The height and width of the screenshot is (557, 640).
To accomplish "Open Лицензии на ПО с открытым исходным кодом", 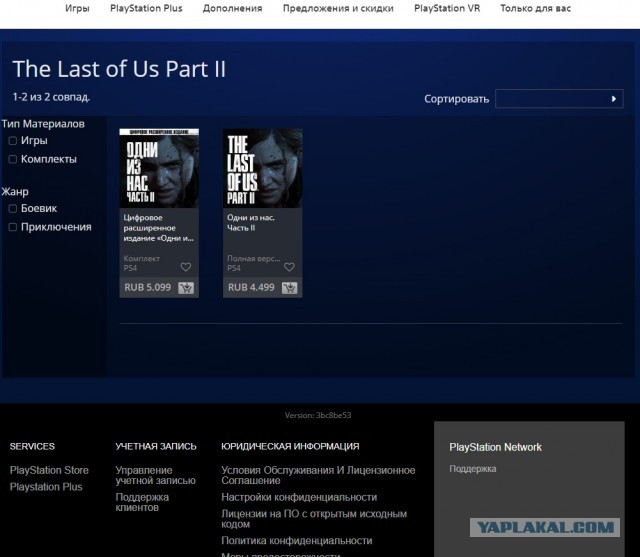I will (x=314, y=519).
